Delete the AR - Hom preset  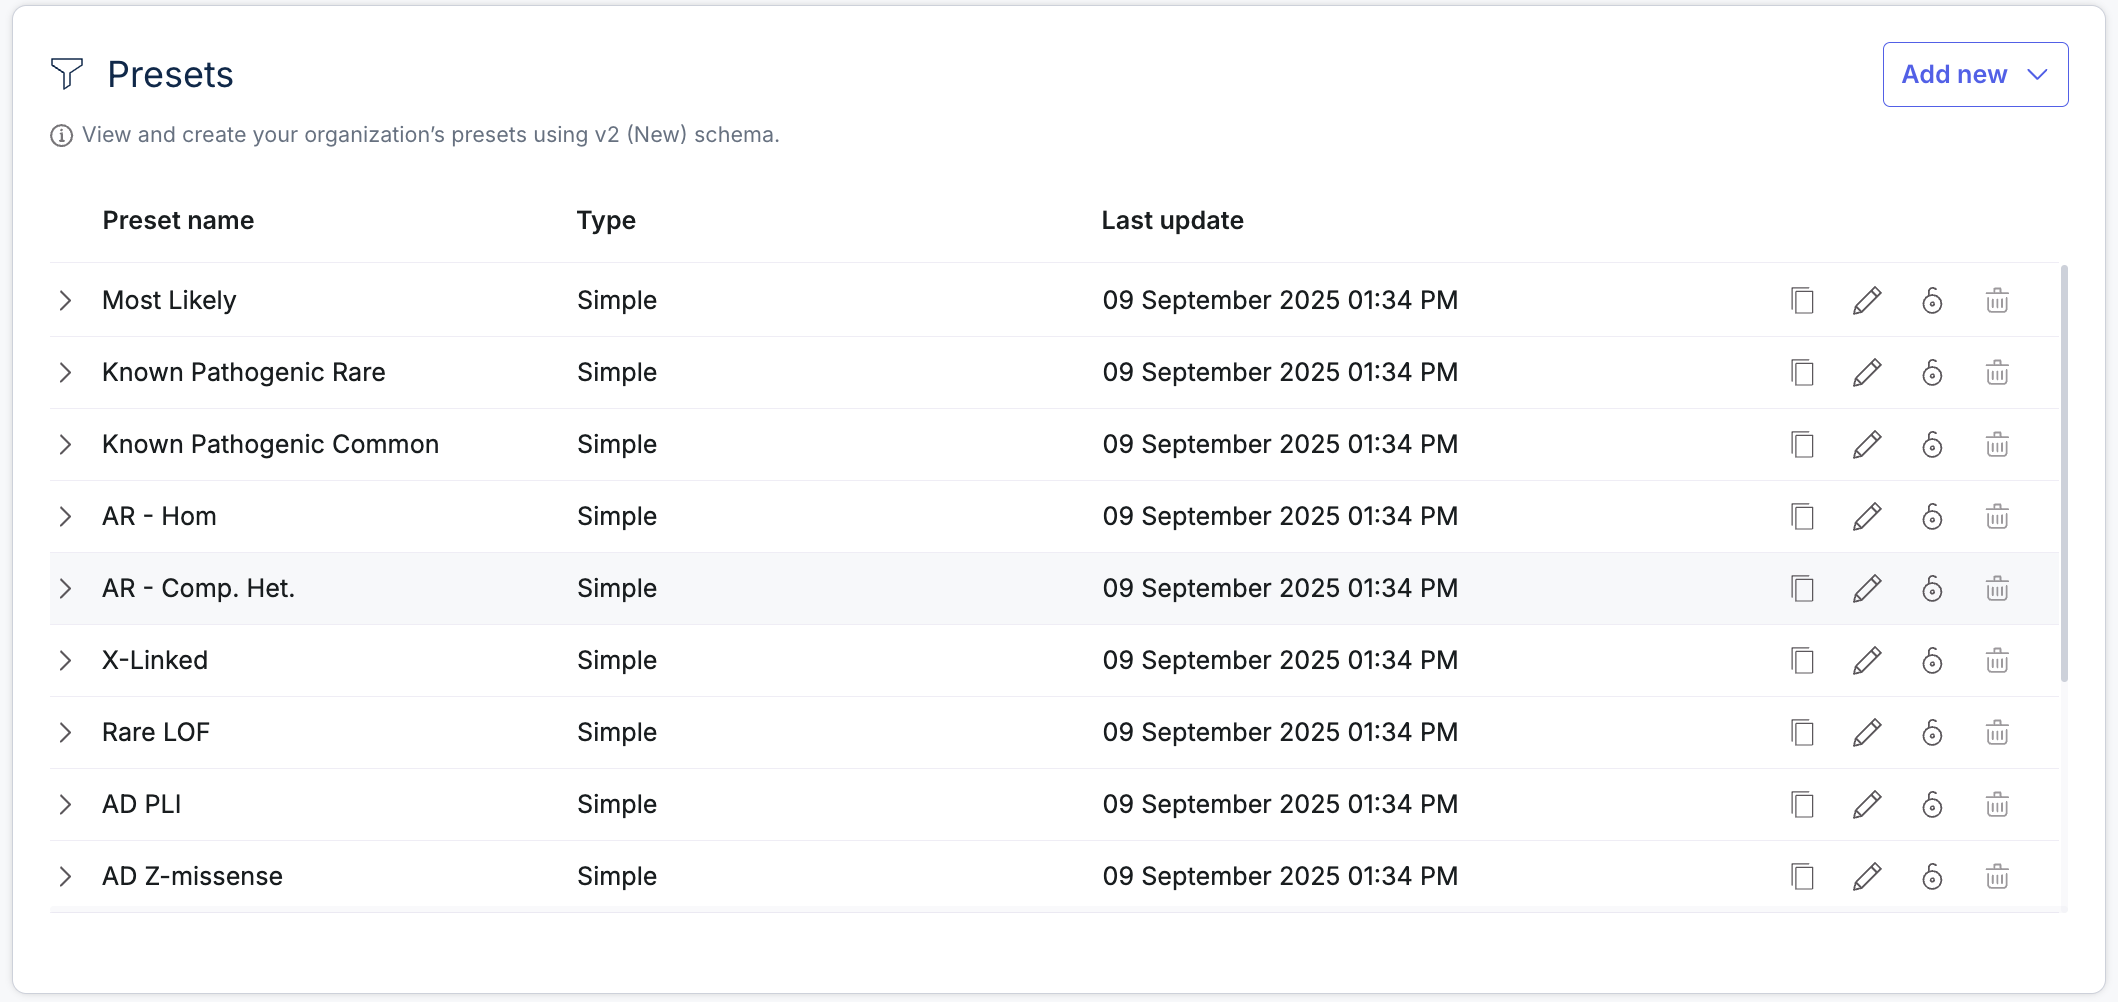point(1997,516)
